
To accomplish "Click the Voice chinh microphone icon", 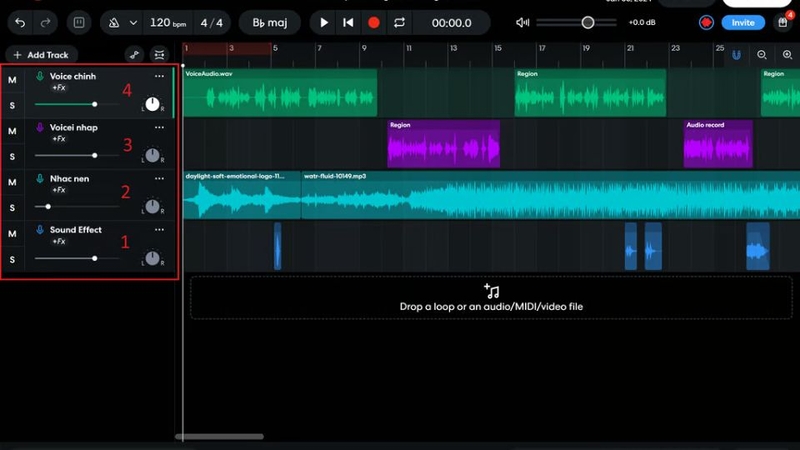I will tap(40, 76).
